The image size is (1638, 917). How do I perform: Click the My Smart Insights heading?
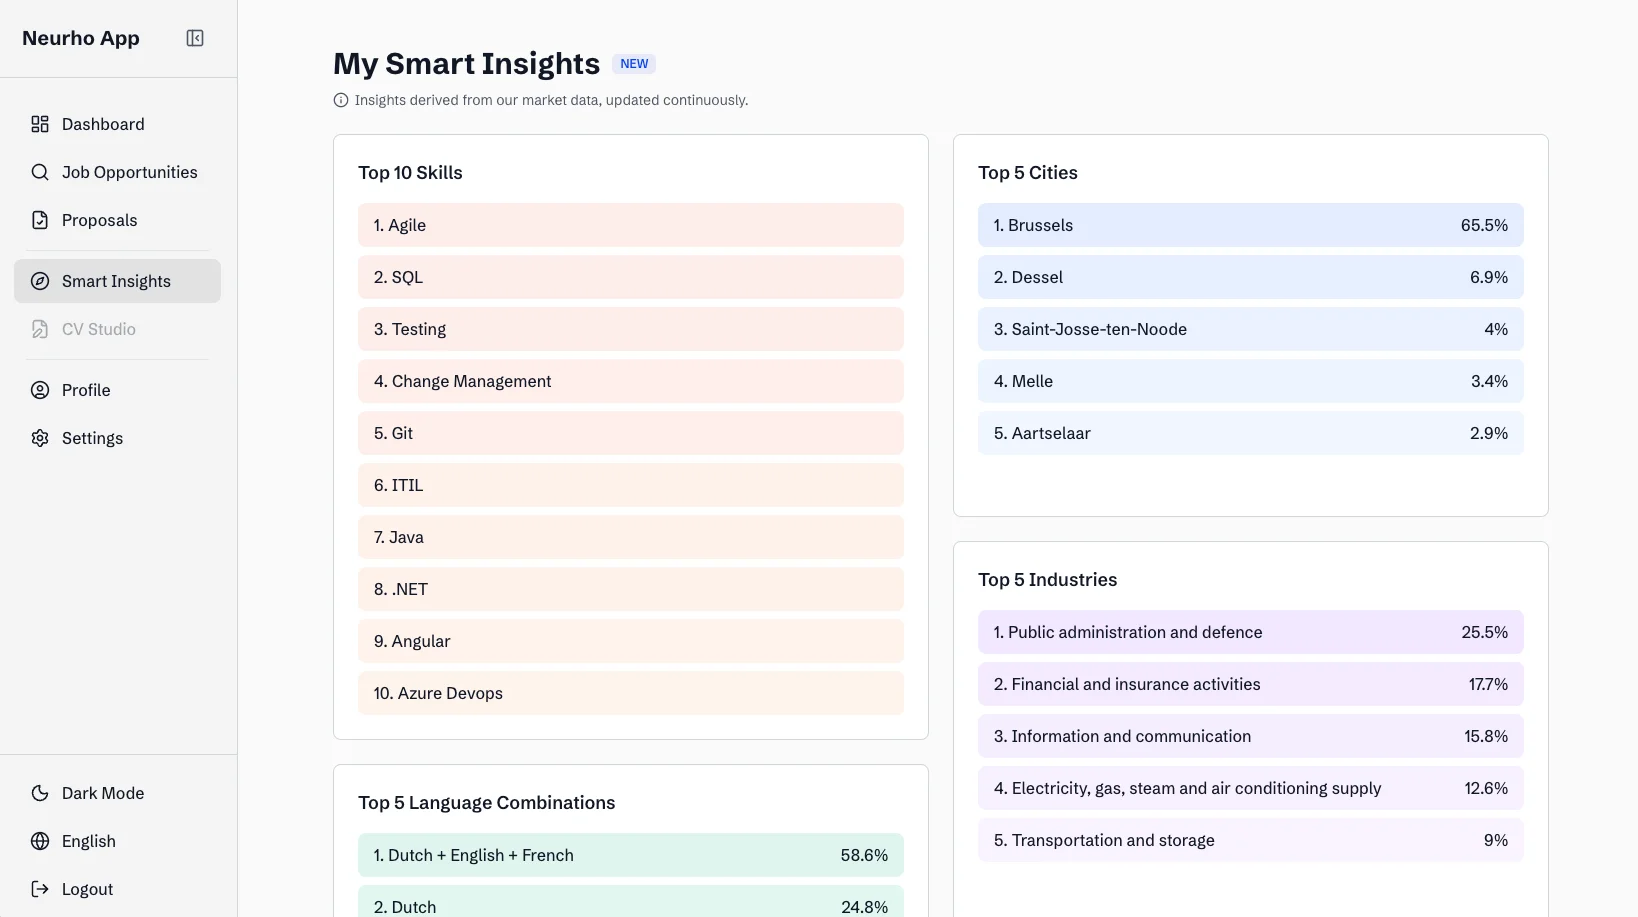466,64
